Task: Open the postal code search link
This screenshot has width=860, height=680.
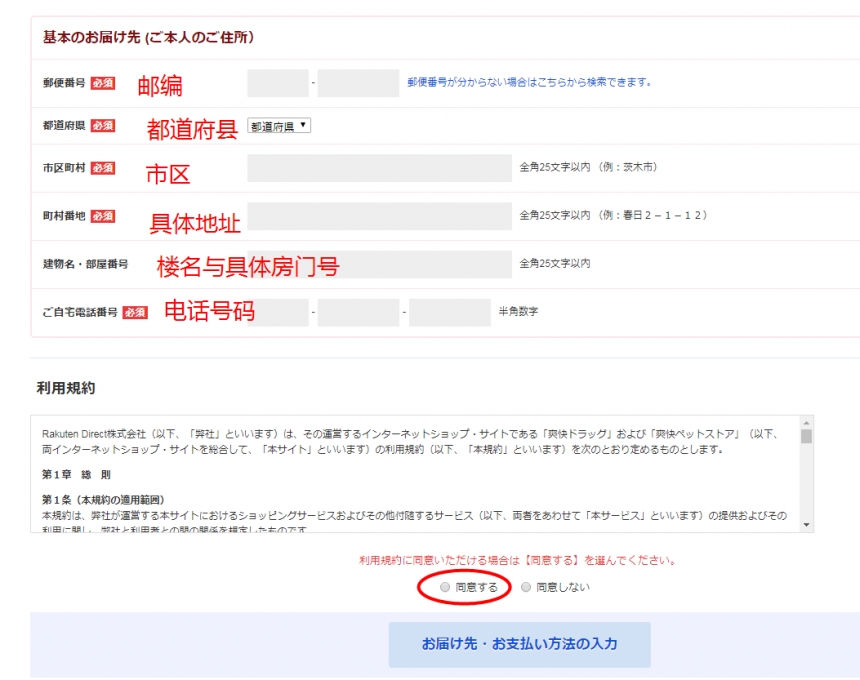Action: [x=529, y=82]
